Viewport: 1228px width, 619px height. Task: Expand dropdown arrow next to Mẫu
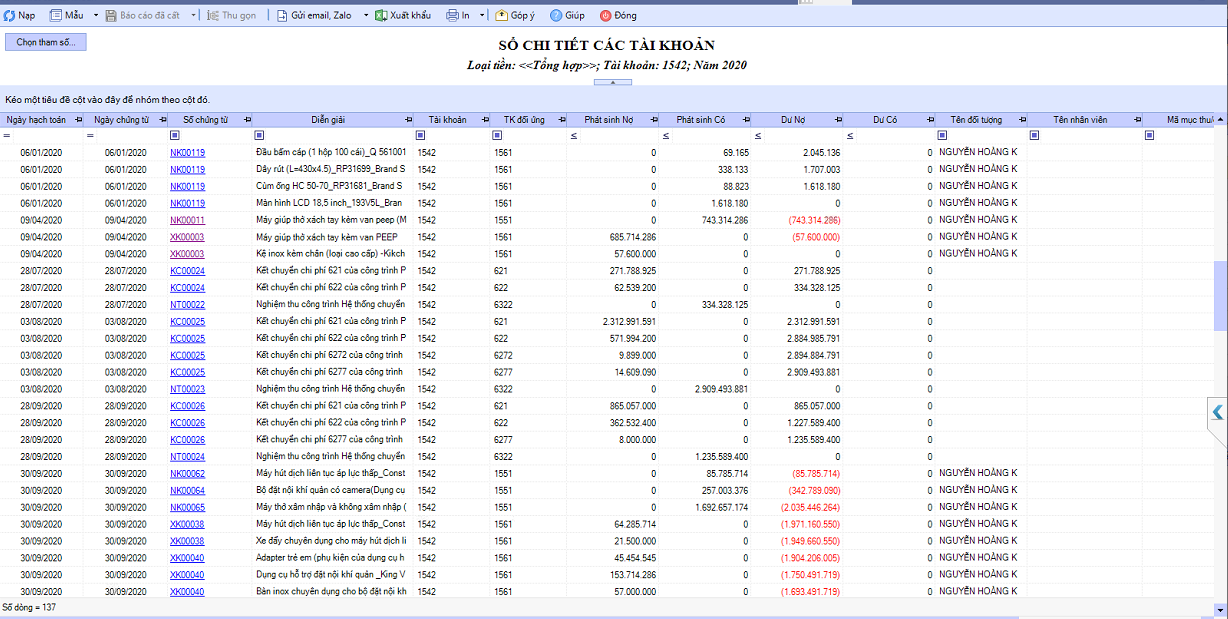(x=96, y=16)
